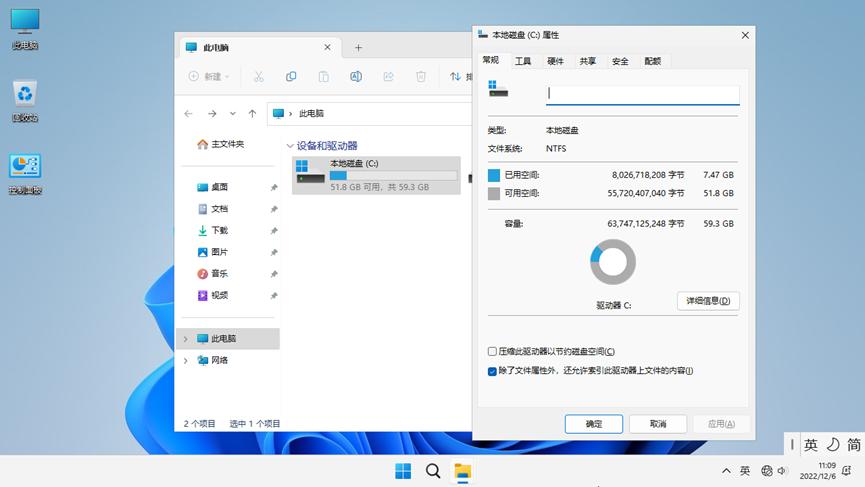Expand 网络 in navigation pane
This screenshot has height=487, width=865.
pos(186,360)
